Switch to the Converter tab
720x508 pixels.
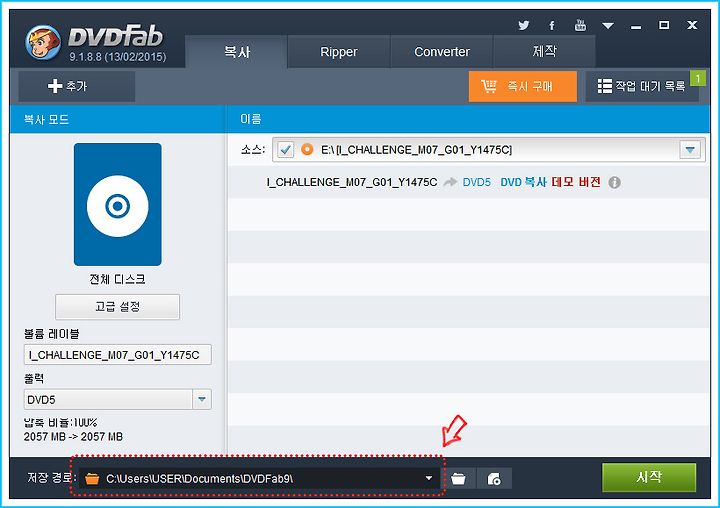[442, 51]
